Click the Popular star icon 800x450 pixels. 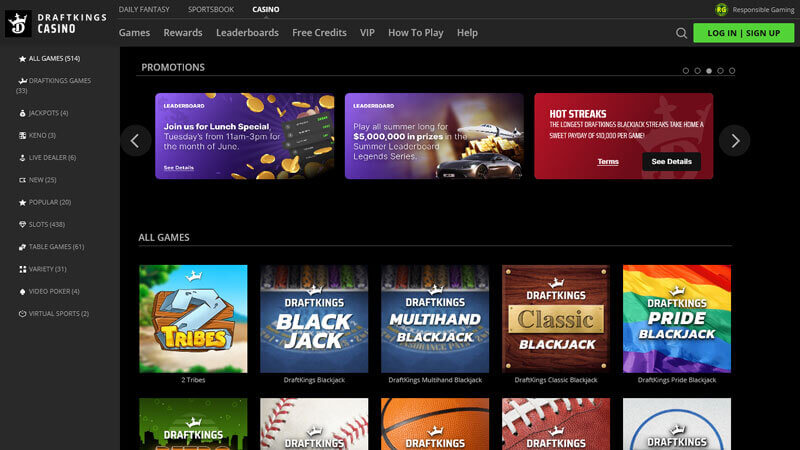click(x=22, y=203)
